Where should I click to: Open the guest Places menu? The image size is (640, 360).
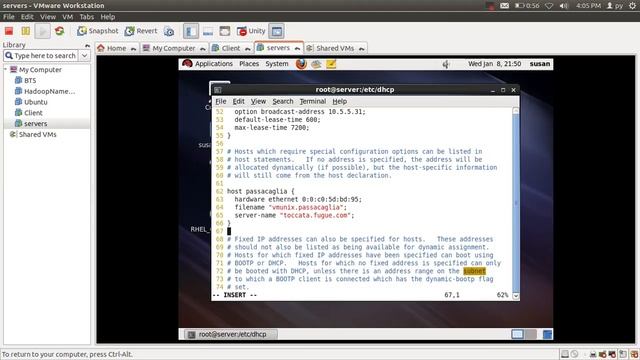pyautogui.click(x=249, y=64)
